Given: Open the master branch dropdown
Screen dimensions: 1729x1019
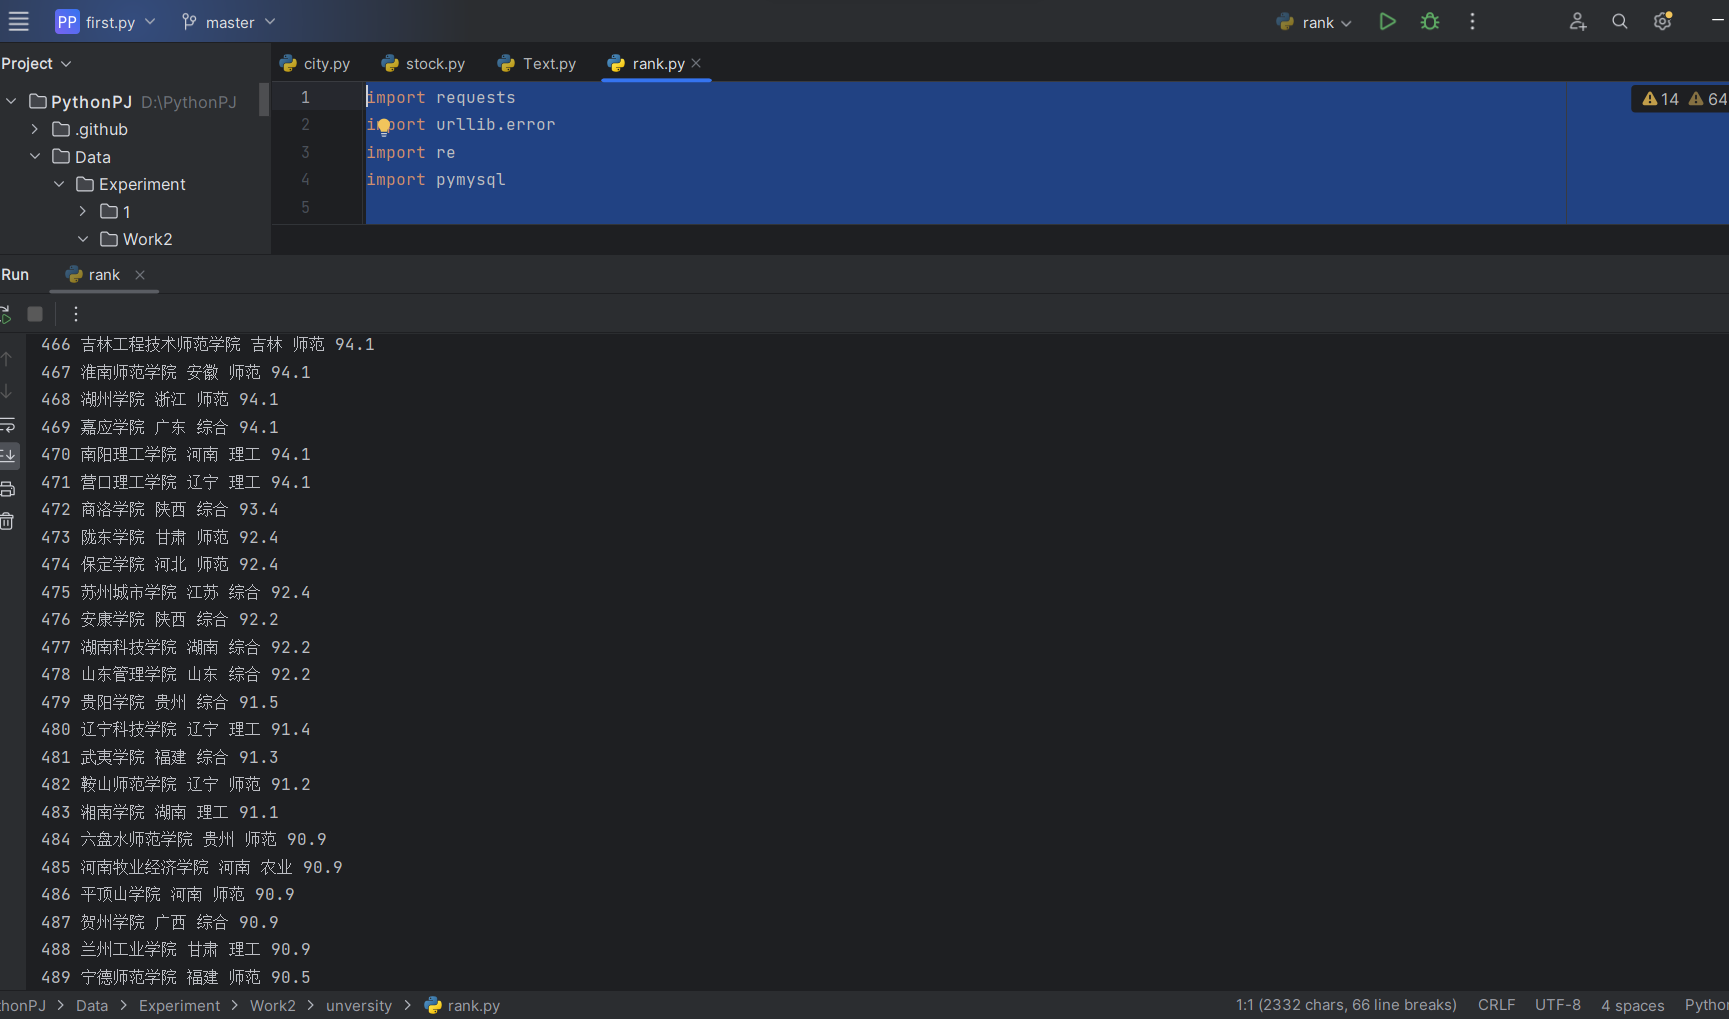Looking at the screenshot, I should (x=228, y=22).
